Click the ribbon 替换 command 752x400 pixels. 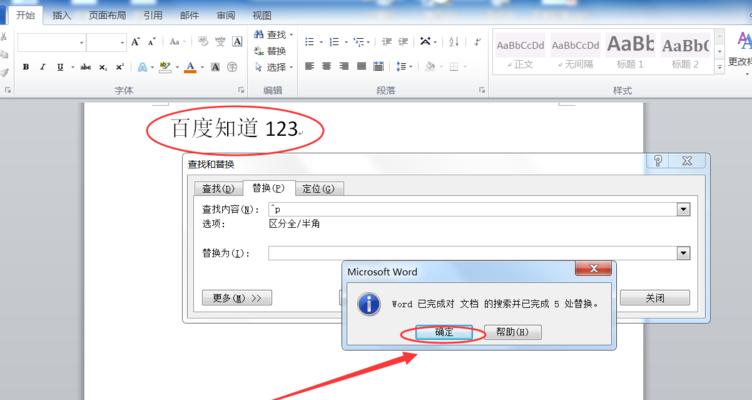coord(270,51)
